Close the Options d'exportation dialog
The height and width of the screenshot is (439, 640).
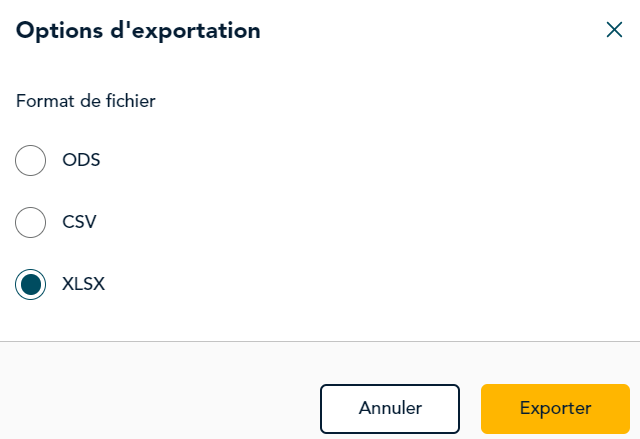[614, 30]
